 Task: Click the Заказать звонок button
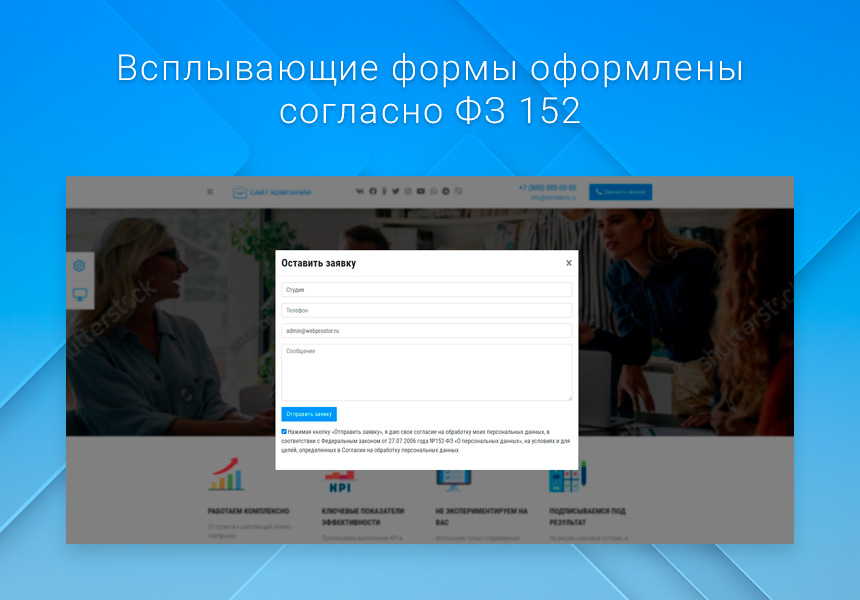tap(622, 191)
